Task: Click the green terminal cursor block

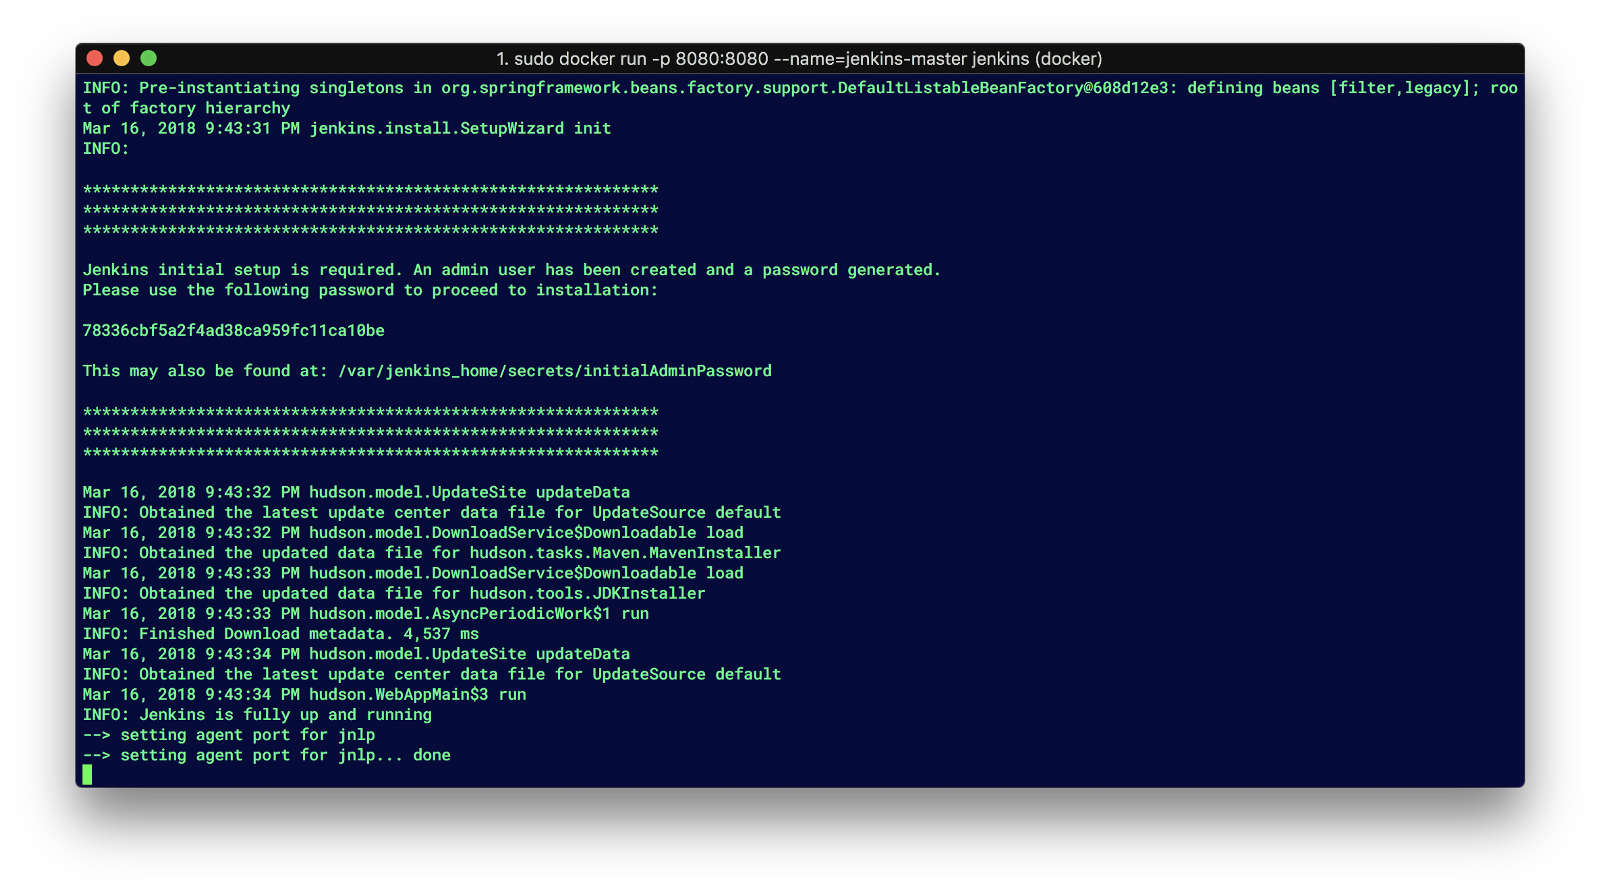Action: tap(87, 775)
